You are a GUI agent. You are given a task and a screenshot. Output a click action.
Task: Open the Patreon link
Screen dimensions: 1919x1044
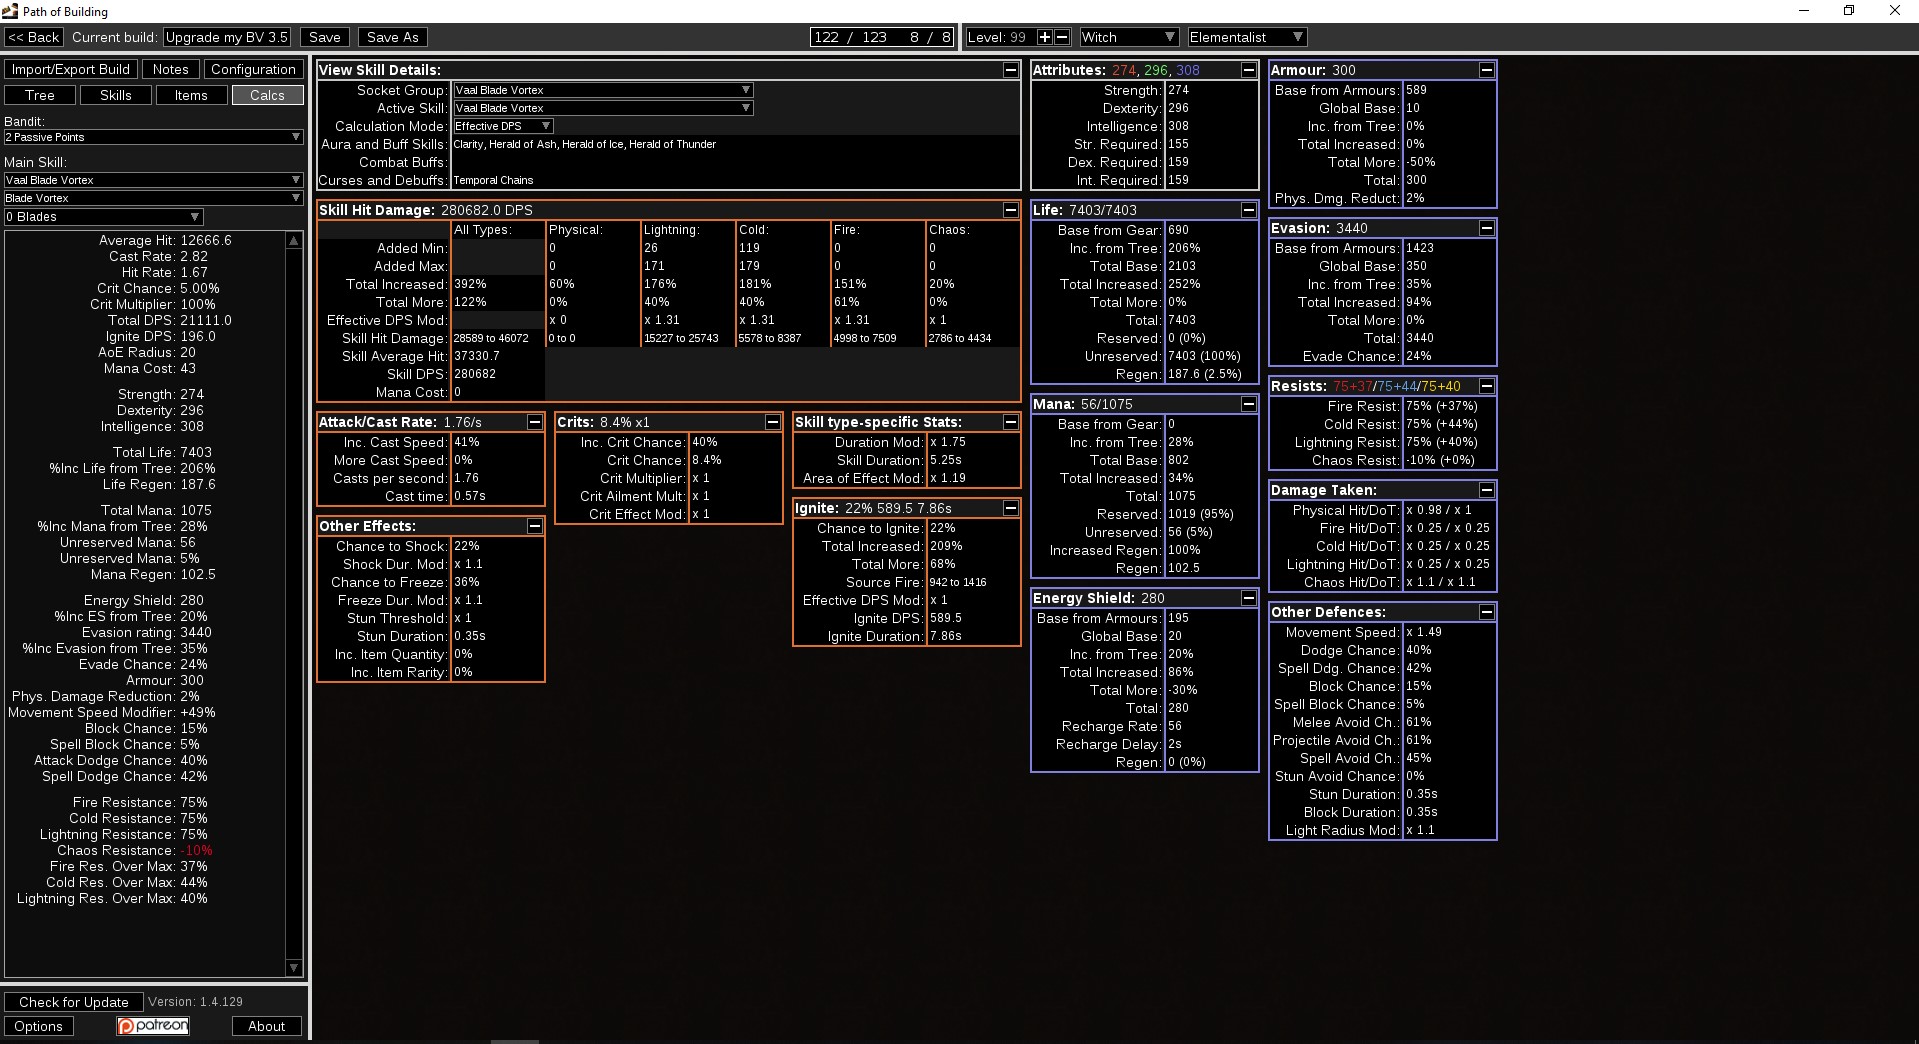[153, 1026]
